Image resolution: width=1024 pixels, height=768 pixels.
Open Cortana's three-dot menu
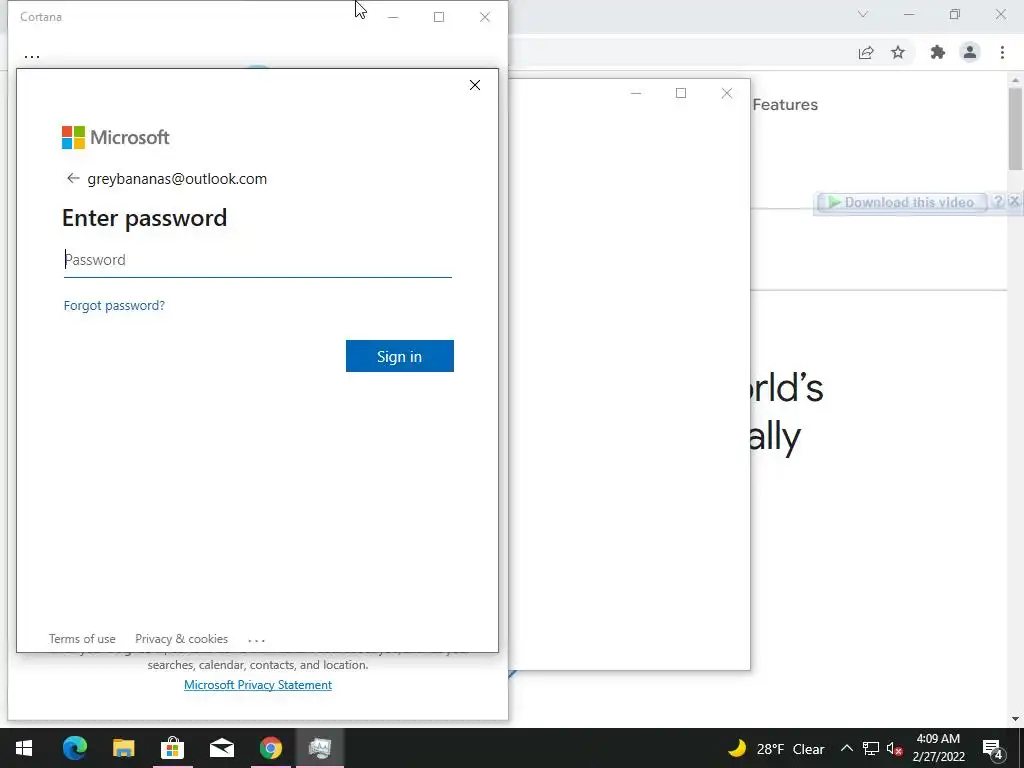point(32,57)
